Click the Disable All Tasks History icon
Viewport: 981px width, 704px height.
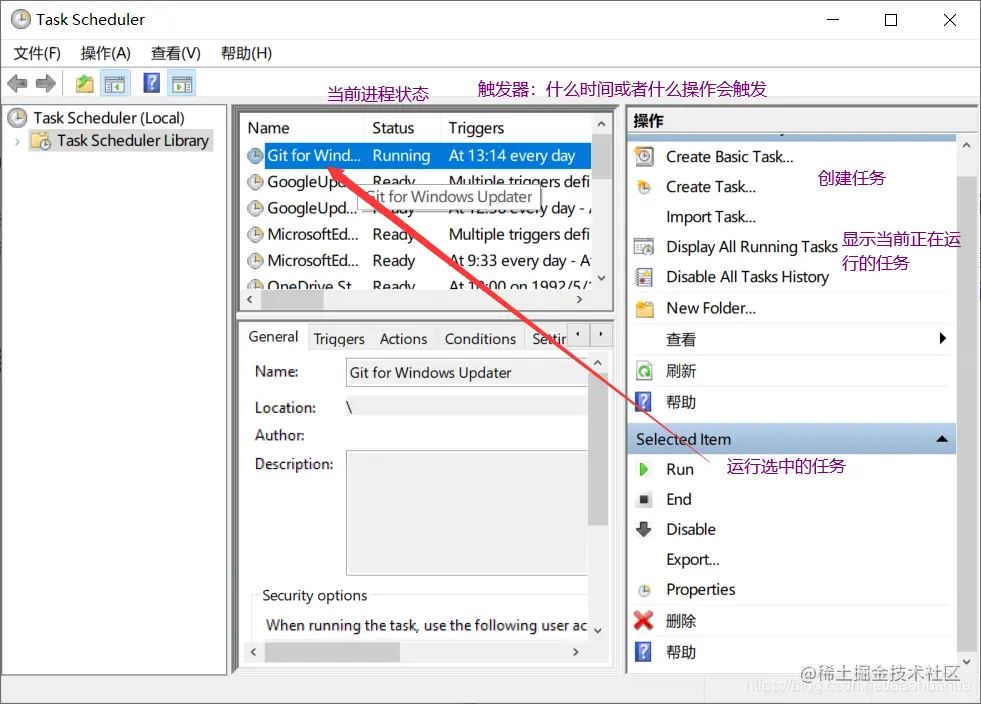pyautogui.click(x=644, y=277)
